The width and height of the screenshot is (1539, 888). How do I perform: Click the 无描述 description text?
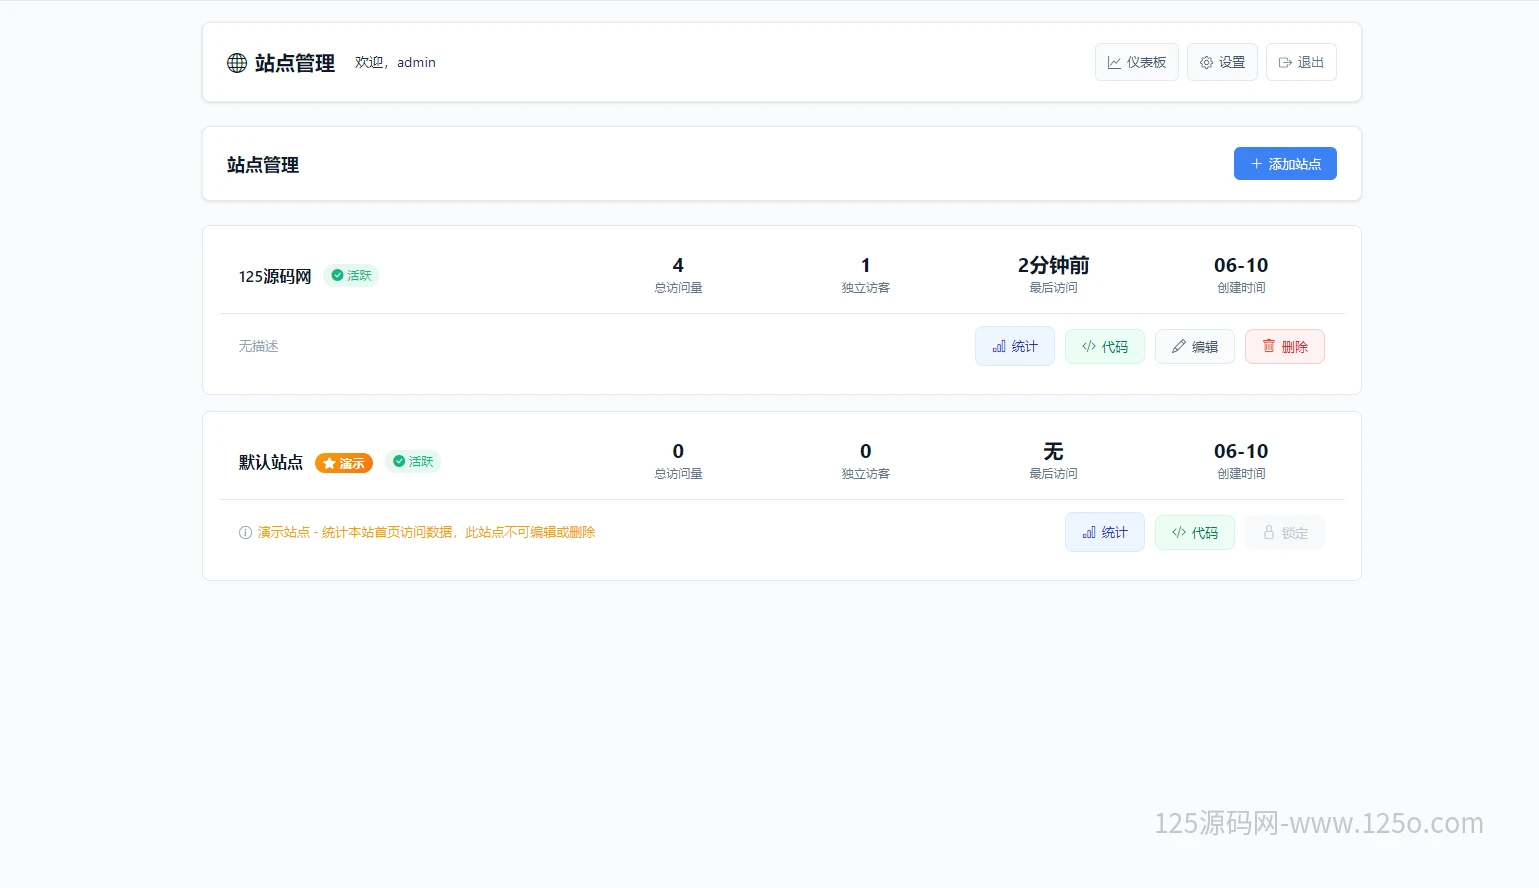(258, 346)
